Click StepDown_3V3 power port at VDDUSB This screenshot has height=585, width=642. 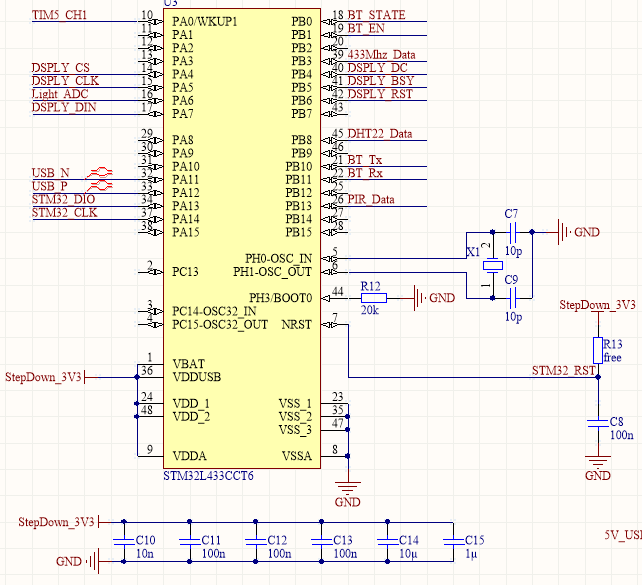click(43, 377)
